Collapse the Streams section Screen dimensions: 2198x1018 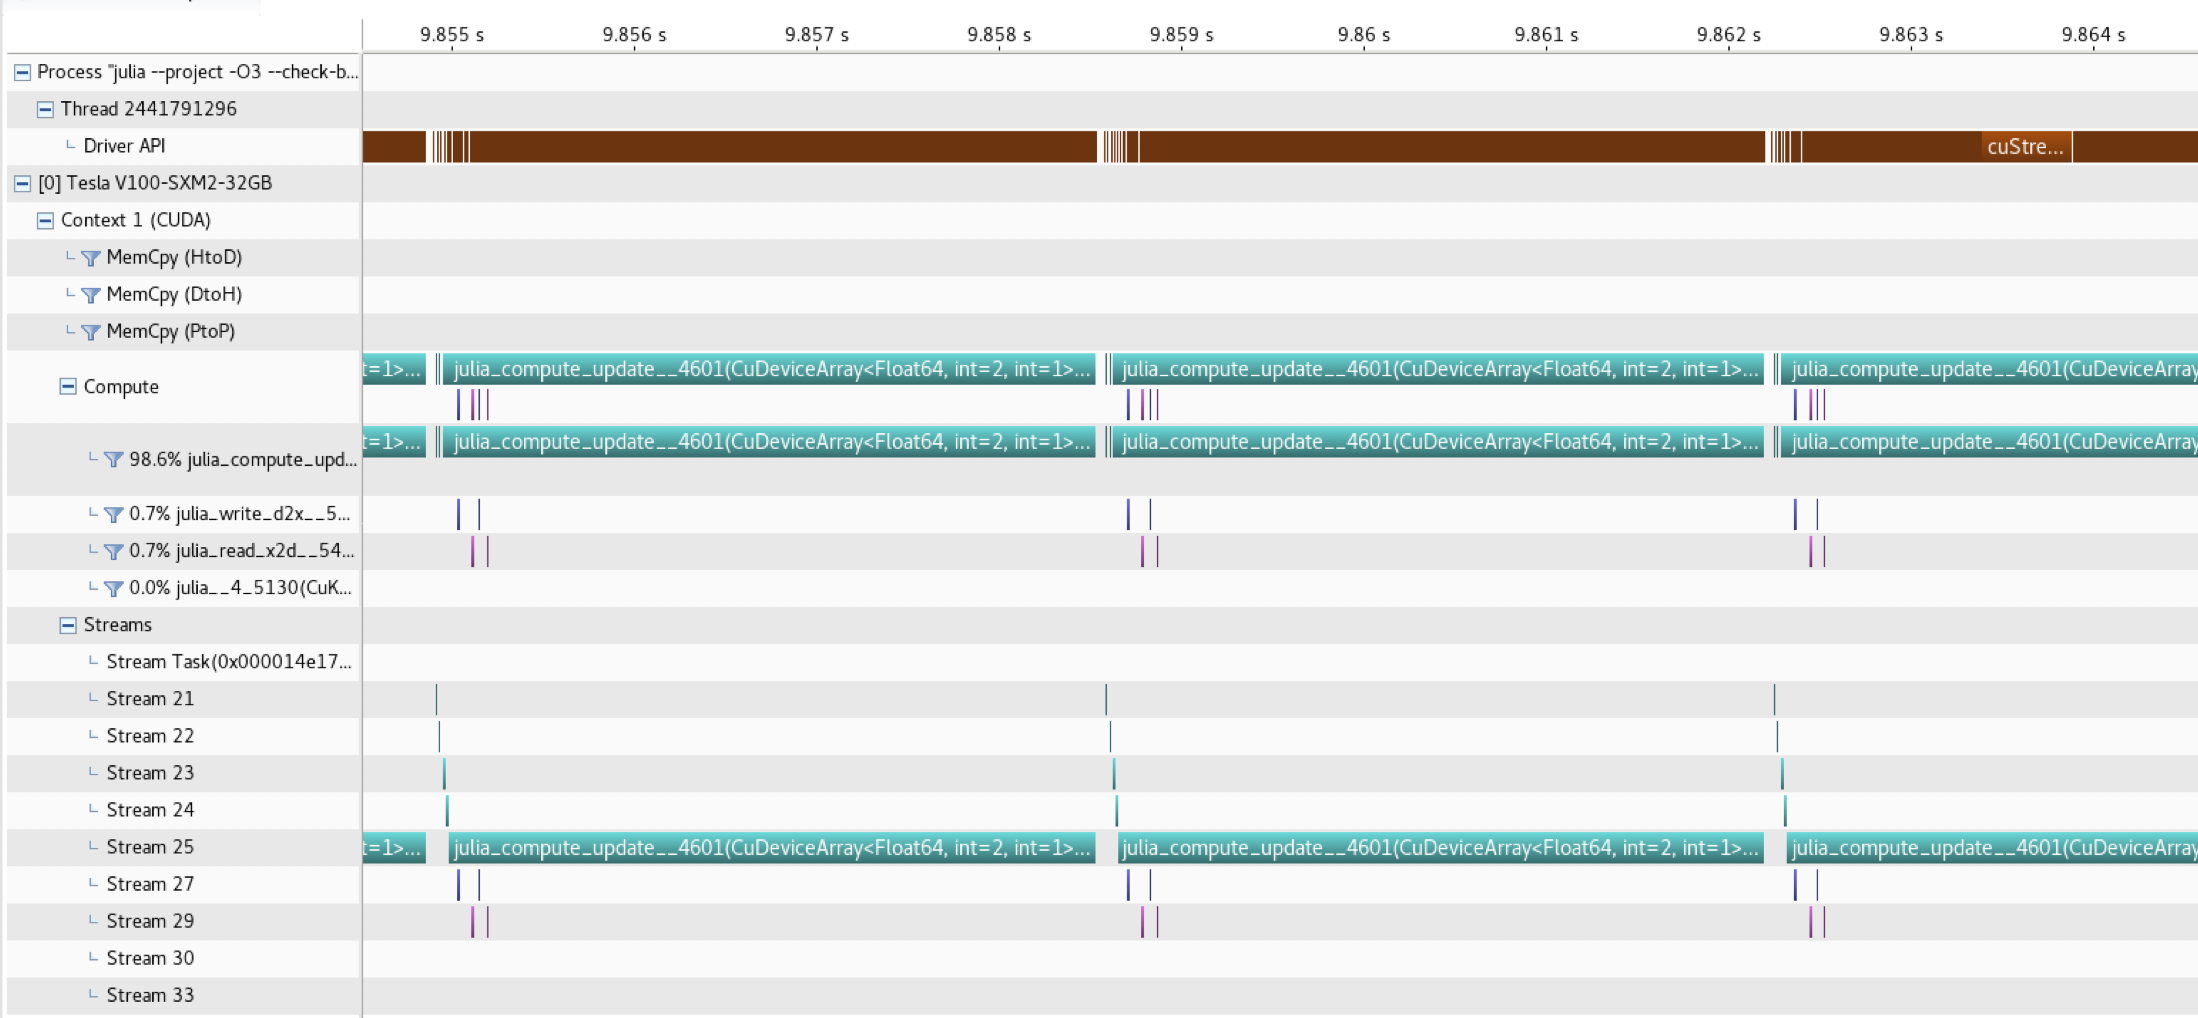click(68, 625)
